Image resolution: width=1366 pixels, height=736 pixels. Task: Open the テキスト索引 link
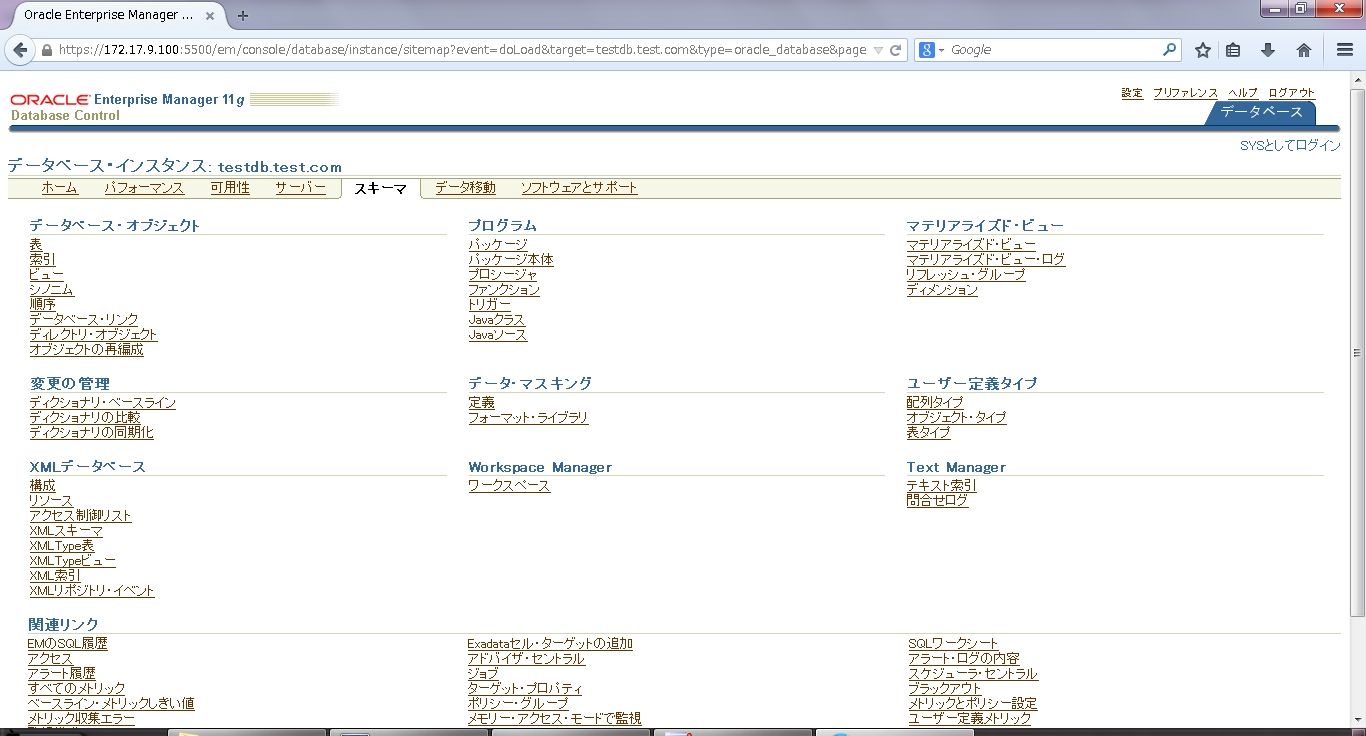pyautogui.click(x=941, y=486)
